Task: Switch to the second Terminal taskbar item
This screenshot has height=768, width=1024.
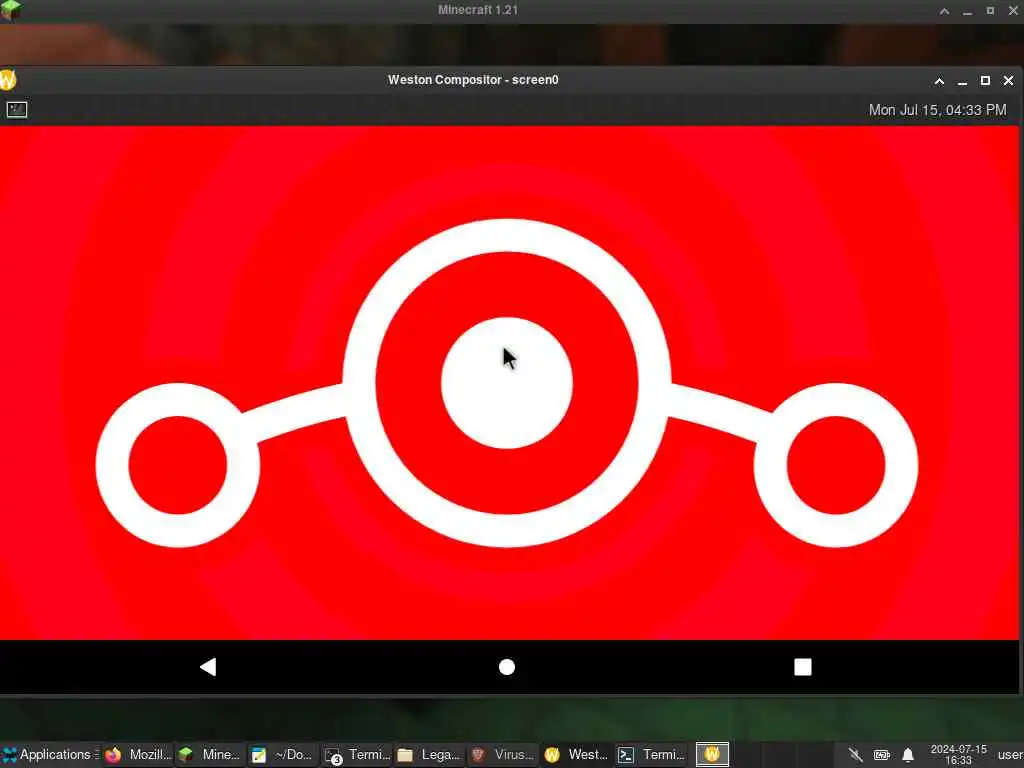Action: [x=651, y=754]
